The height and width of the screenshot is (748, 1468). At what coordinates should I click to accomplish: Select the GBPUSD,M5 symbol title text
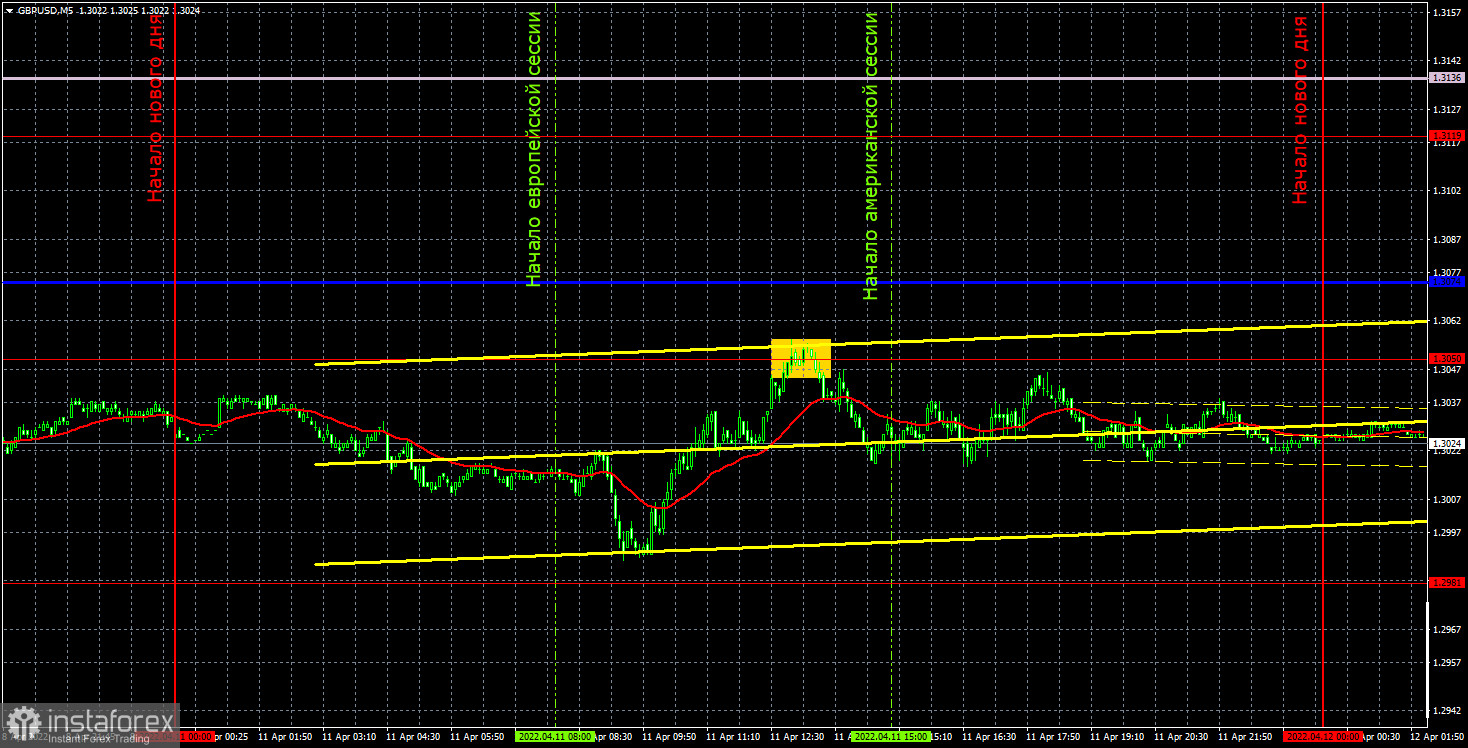point(46,9)
